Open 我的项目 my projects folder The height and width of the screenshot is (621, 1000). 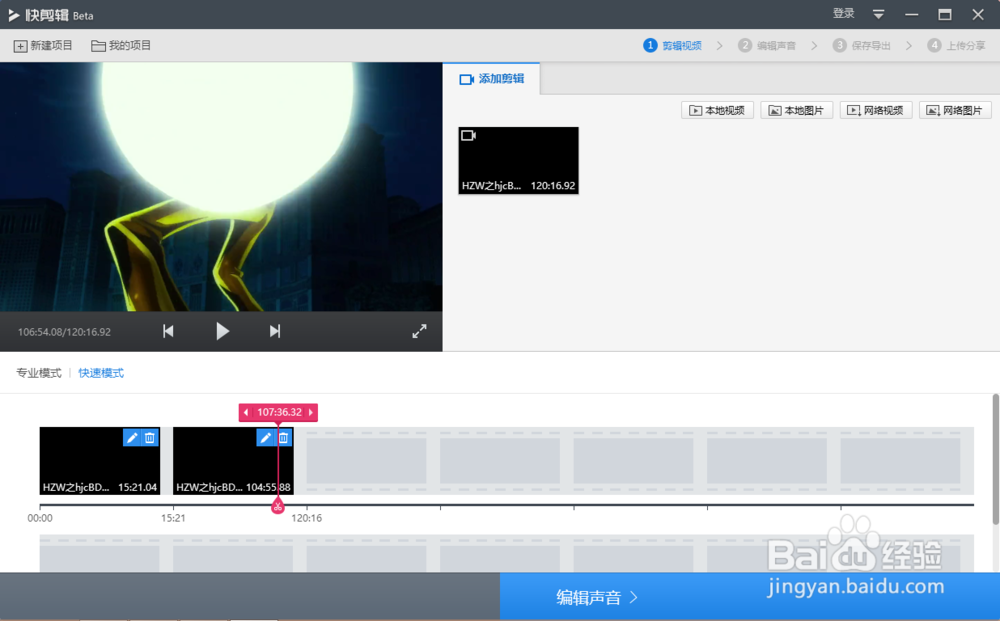(x=121, y=46)
